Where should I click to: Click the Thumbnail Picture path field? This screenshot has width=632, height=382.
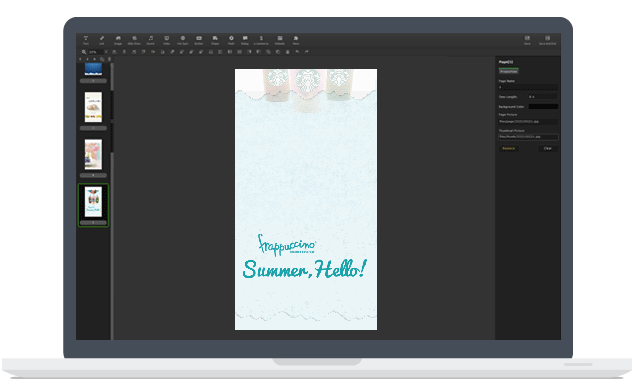[x=528, y=137]
